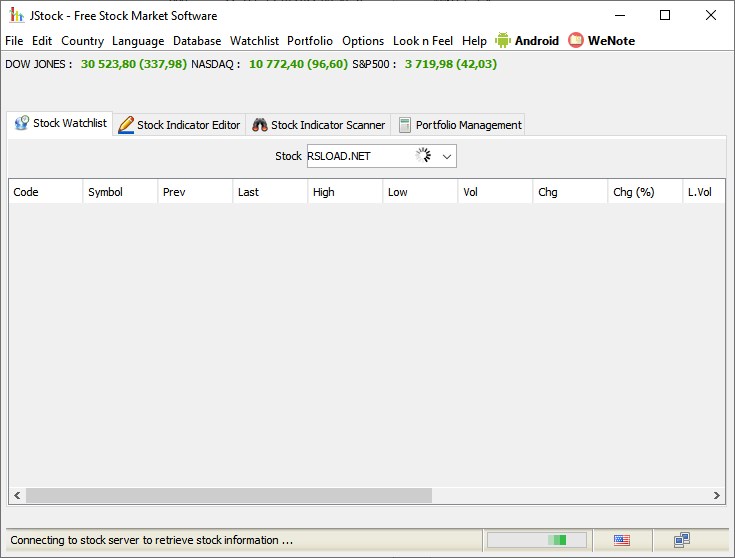Minimize the JStock window
735x558 pixels.
(x=620, y=15)
